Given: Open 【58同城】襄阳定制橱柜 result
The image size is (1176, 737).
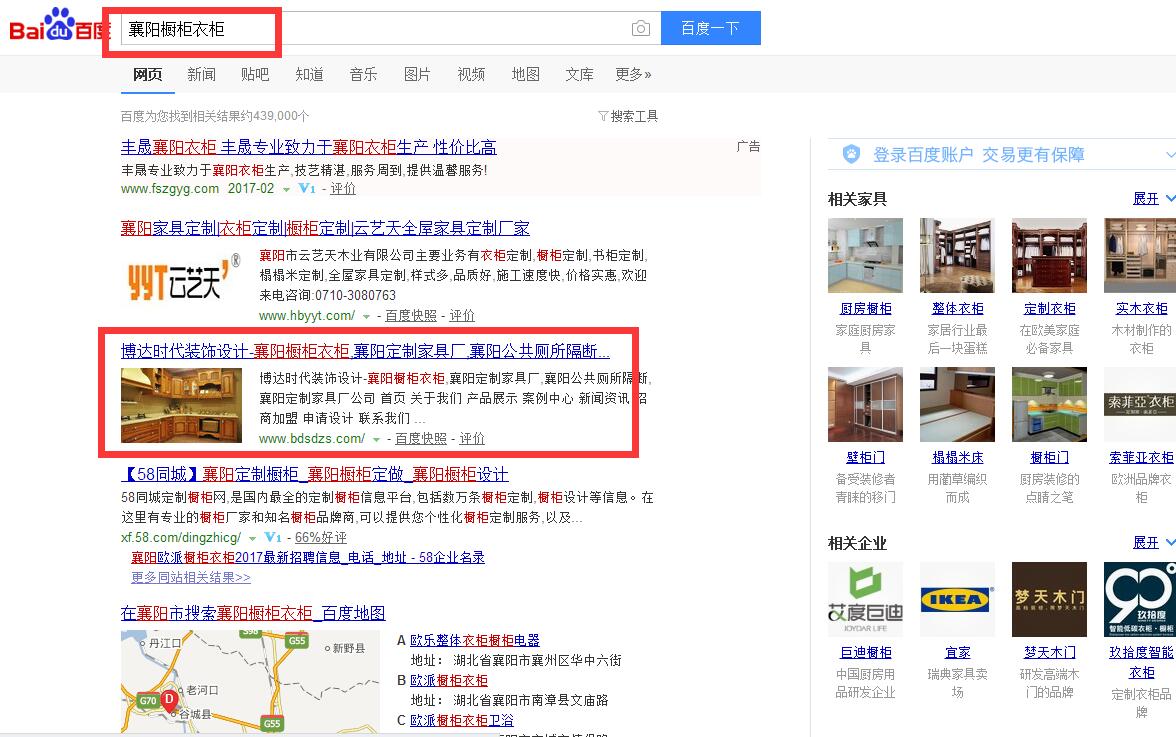Looking at the screenshot, I should tap(315, 474).
